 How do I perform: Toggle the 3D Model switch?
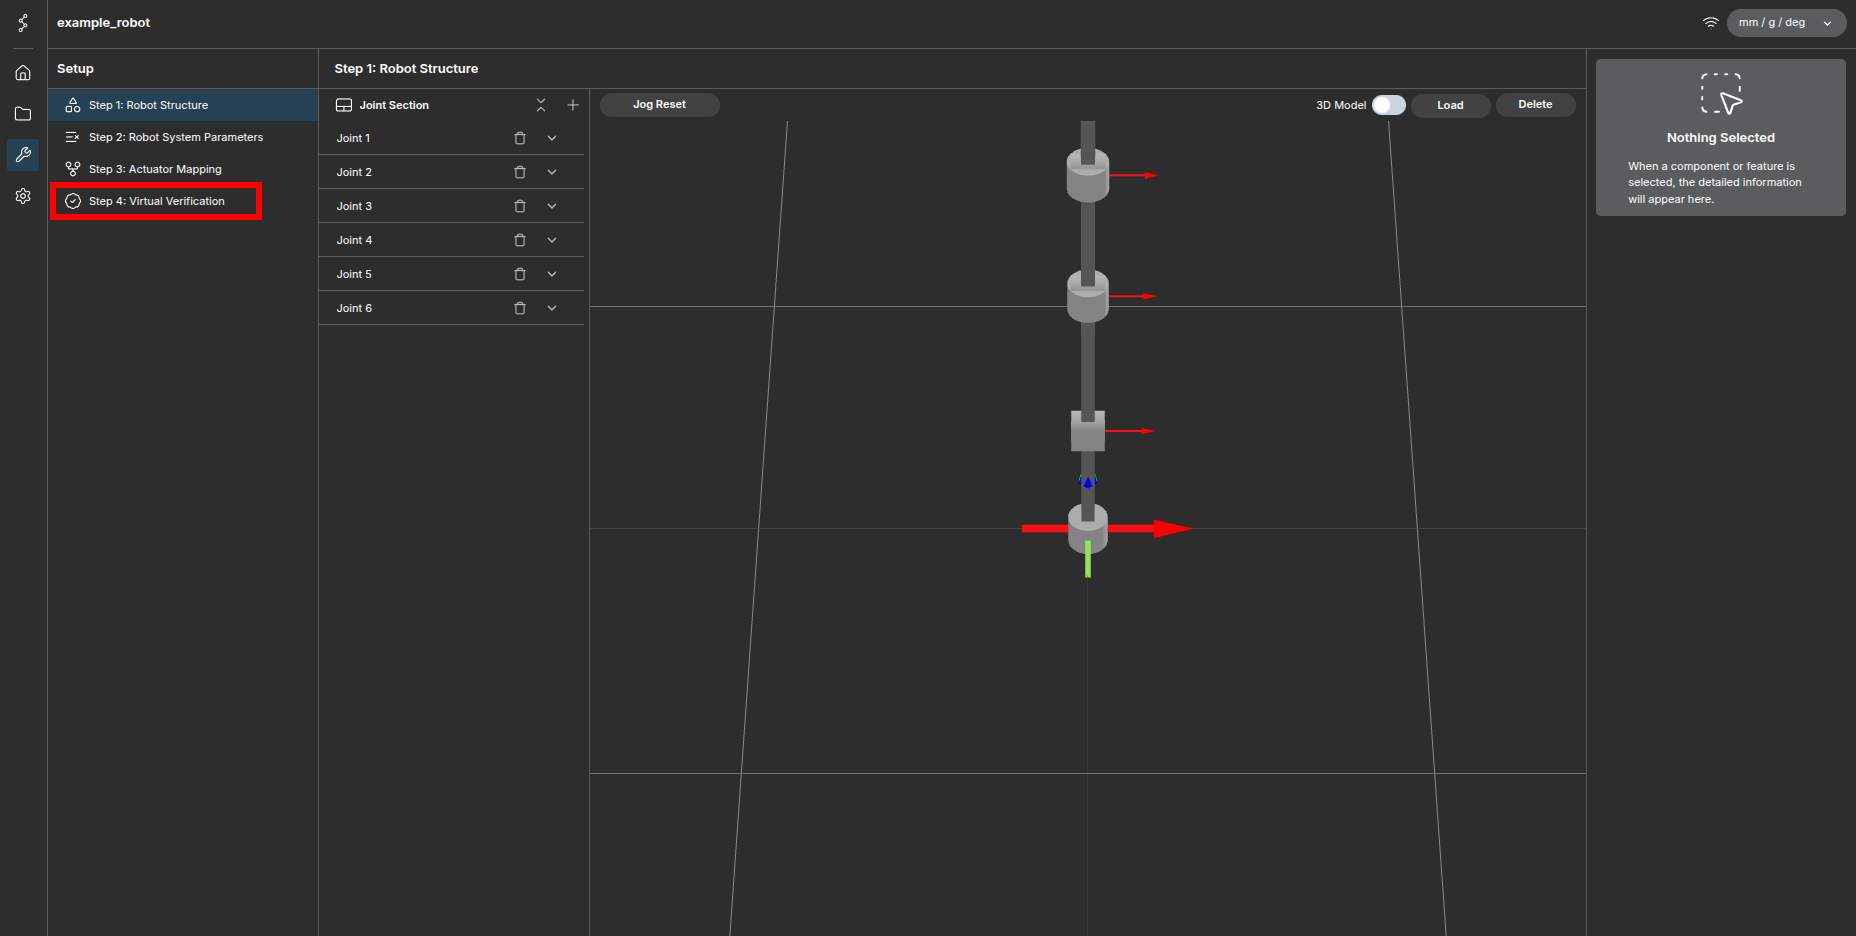(x=1388, y=105)
